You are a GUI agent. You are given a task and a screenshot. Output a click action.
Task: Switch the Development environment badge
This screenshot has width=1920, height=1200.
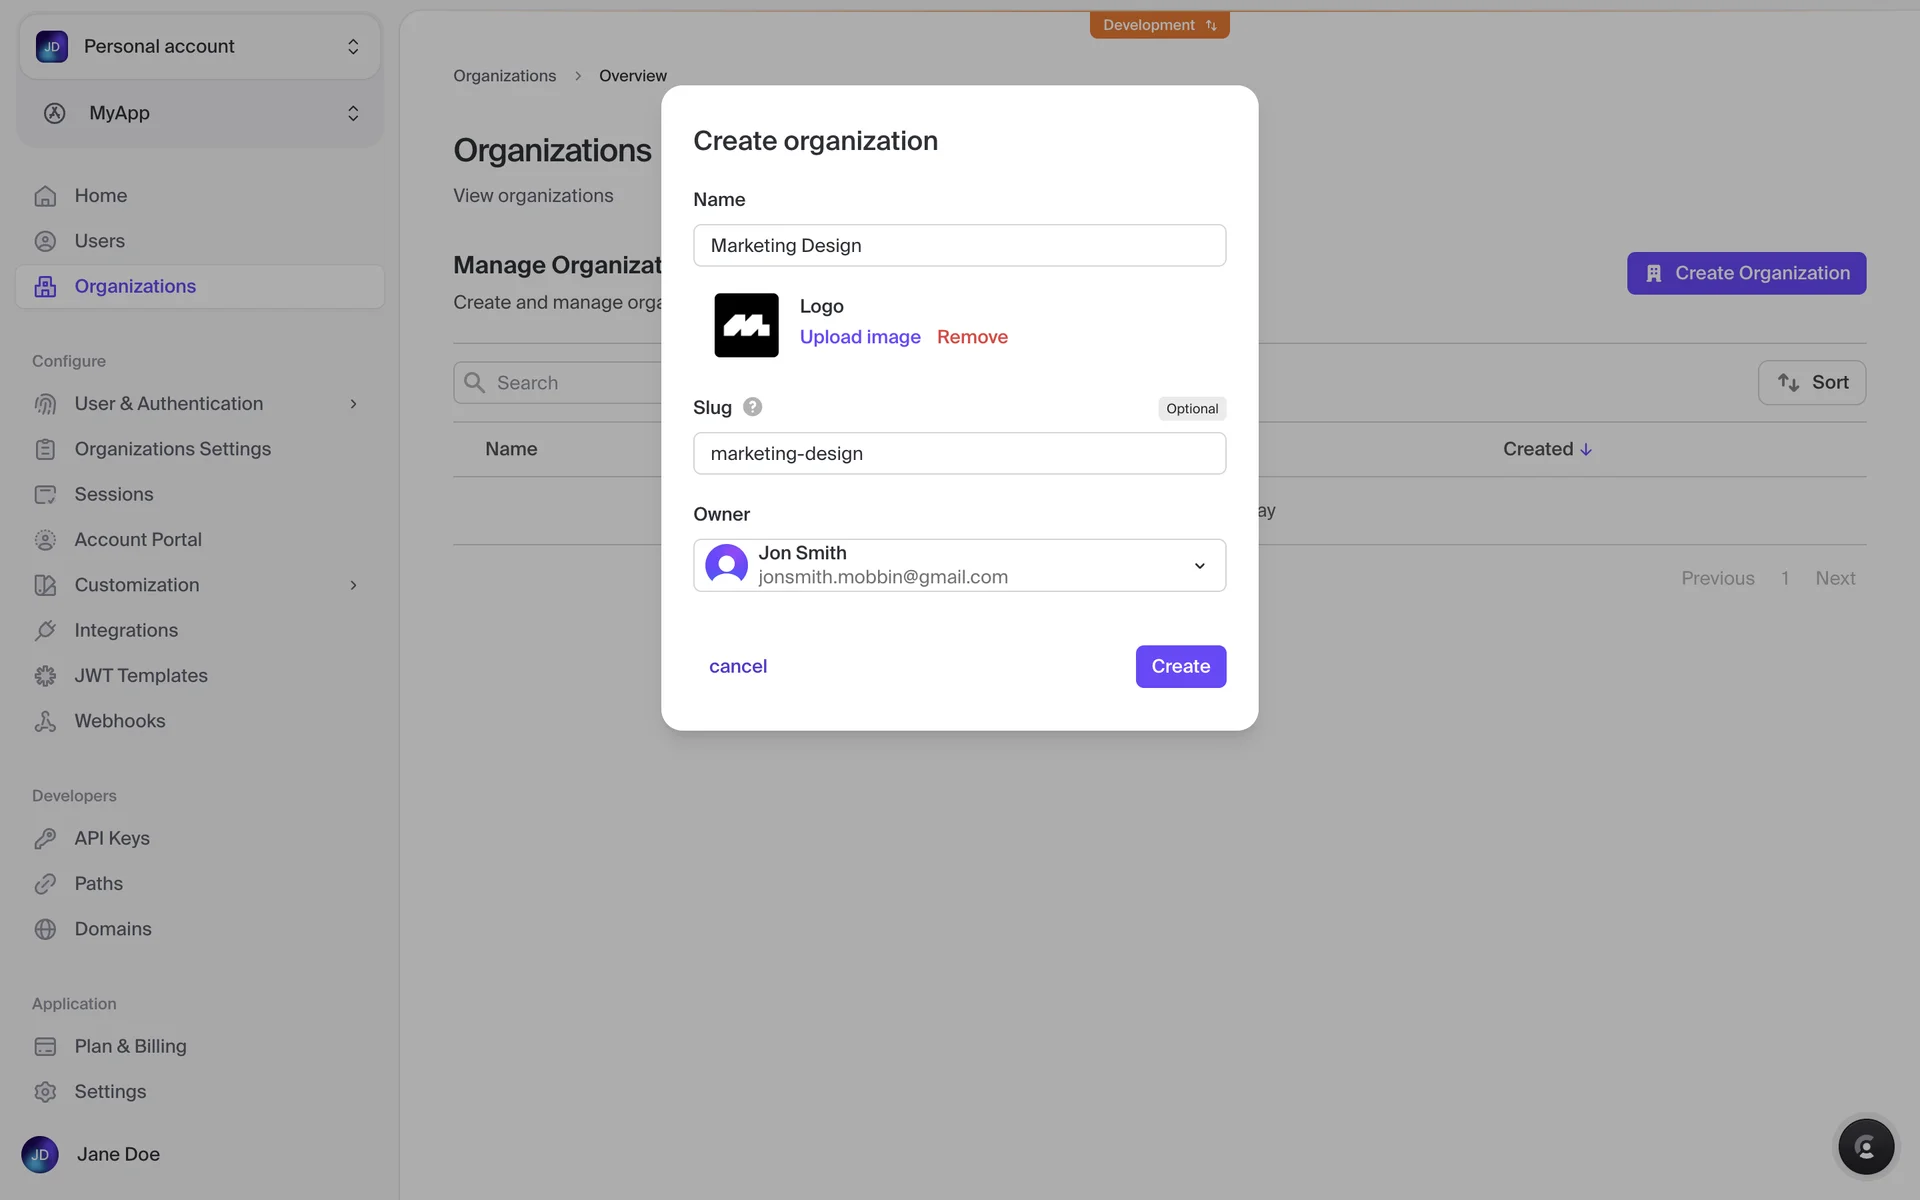(1159, 25)
